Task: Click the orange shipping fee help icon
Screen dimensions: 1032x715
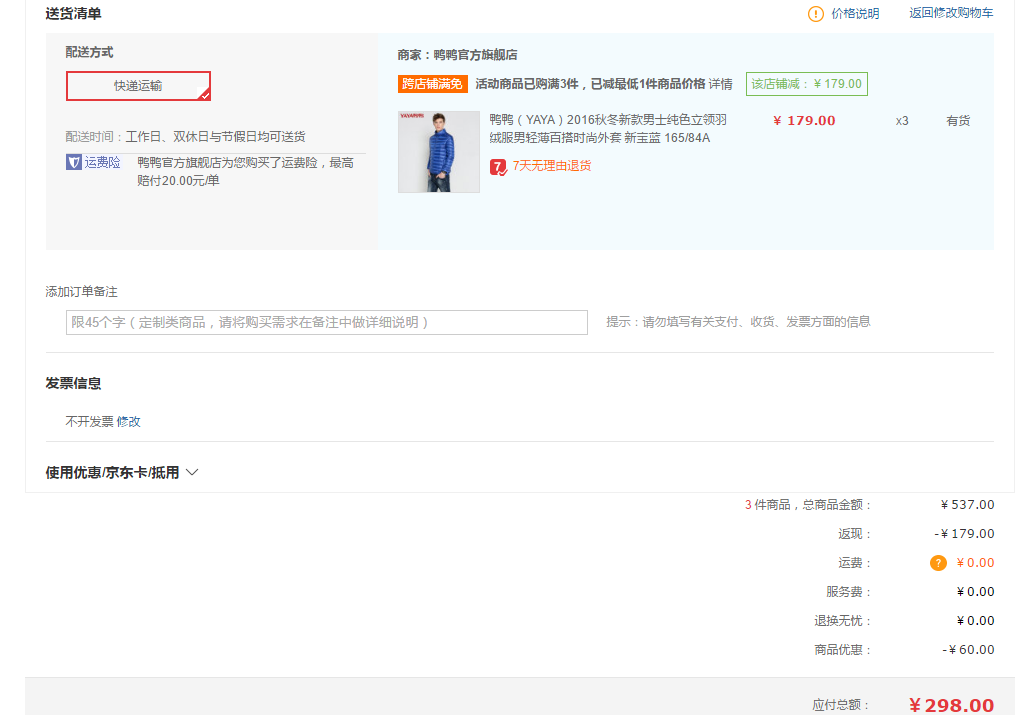Action: pyautogui.click(x=938, y=563)
